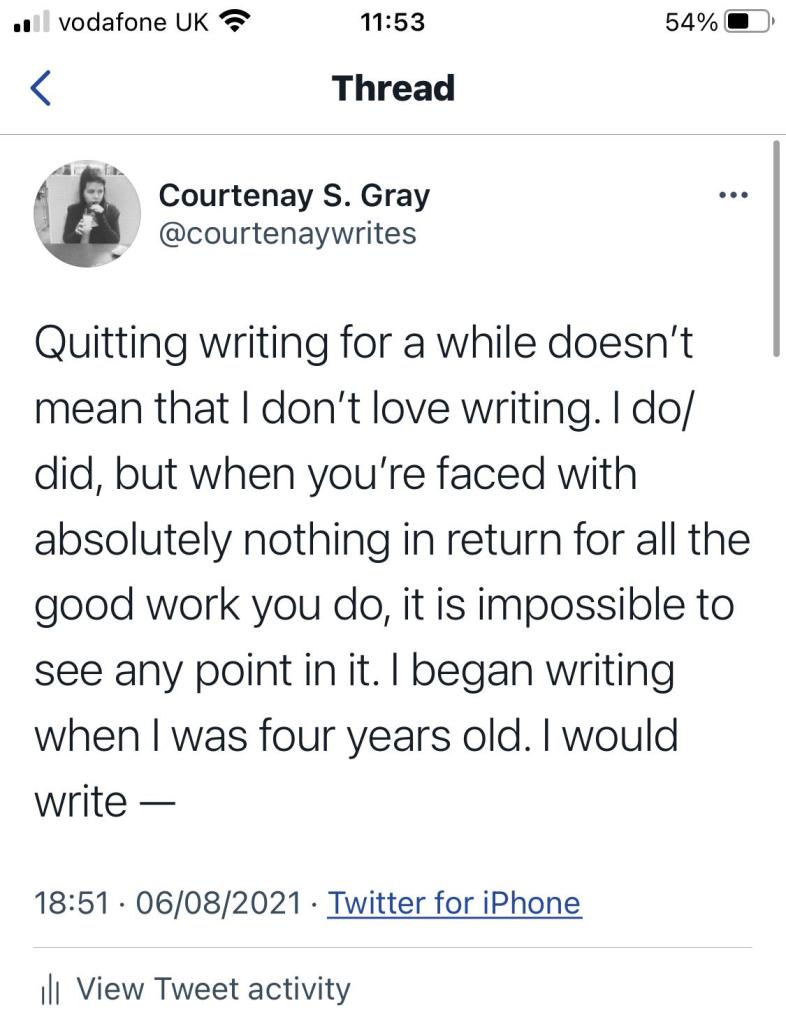Tap the display name Courtenay S. Gray
Viewport: 786px width, 1024px height.
pyautogui.click(x=294, y=194)
